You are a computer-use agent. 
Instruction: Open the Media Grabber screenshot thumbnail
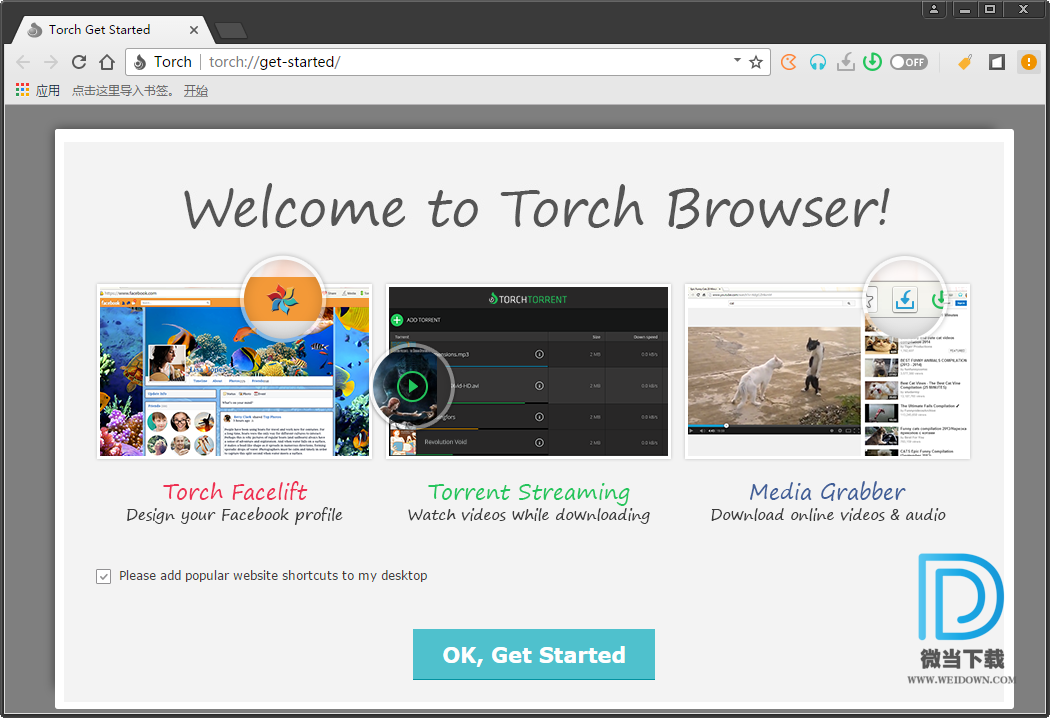[827, 371]
